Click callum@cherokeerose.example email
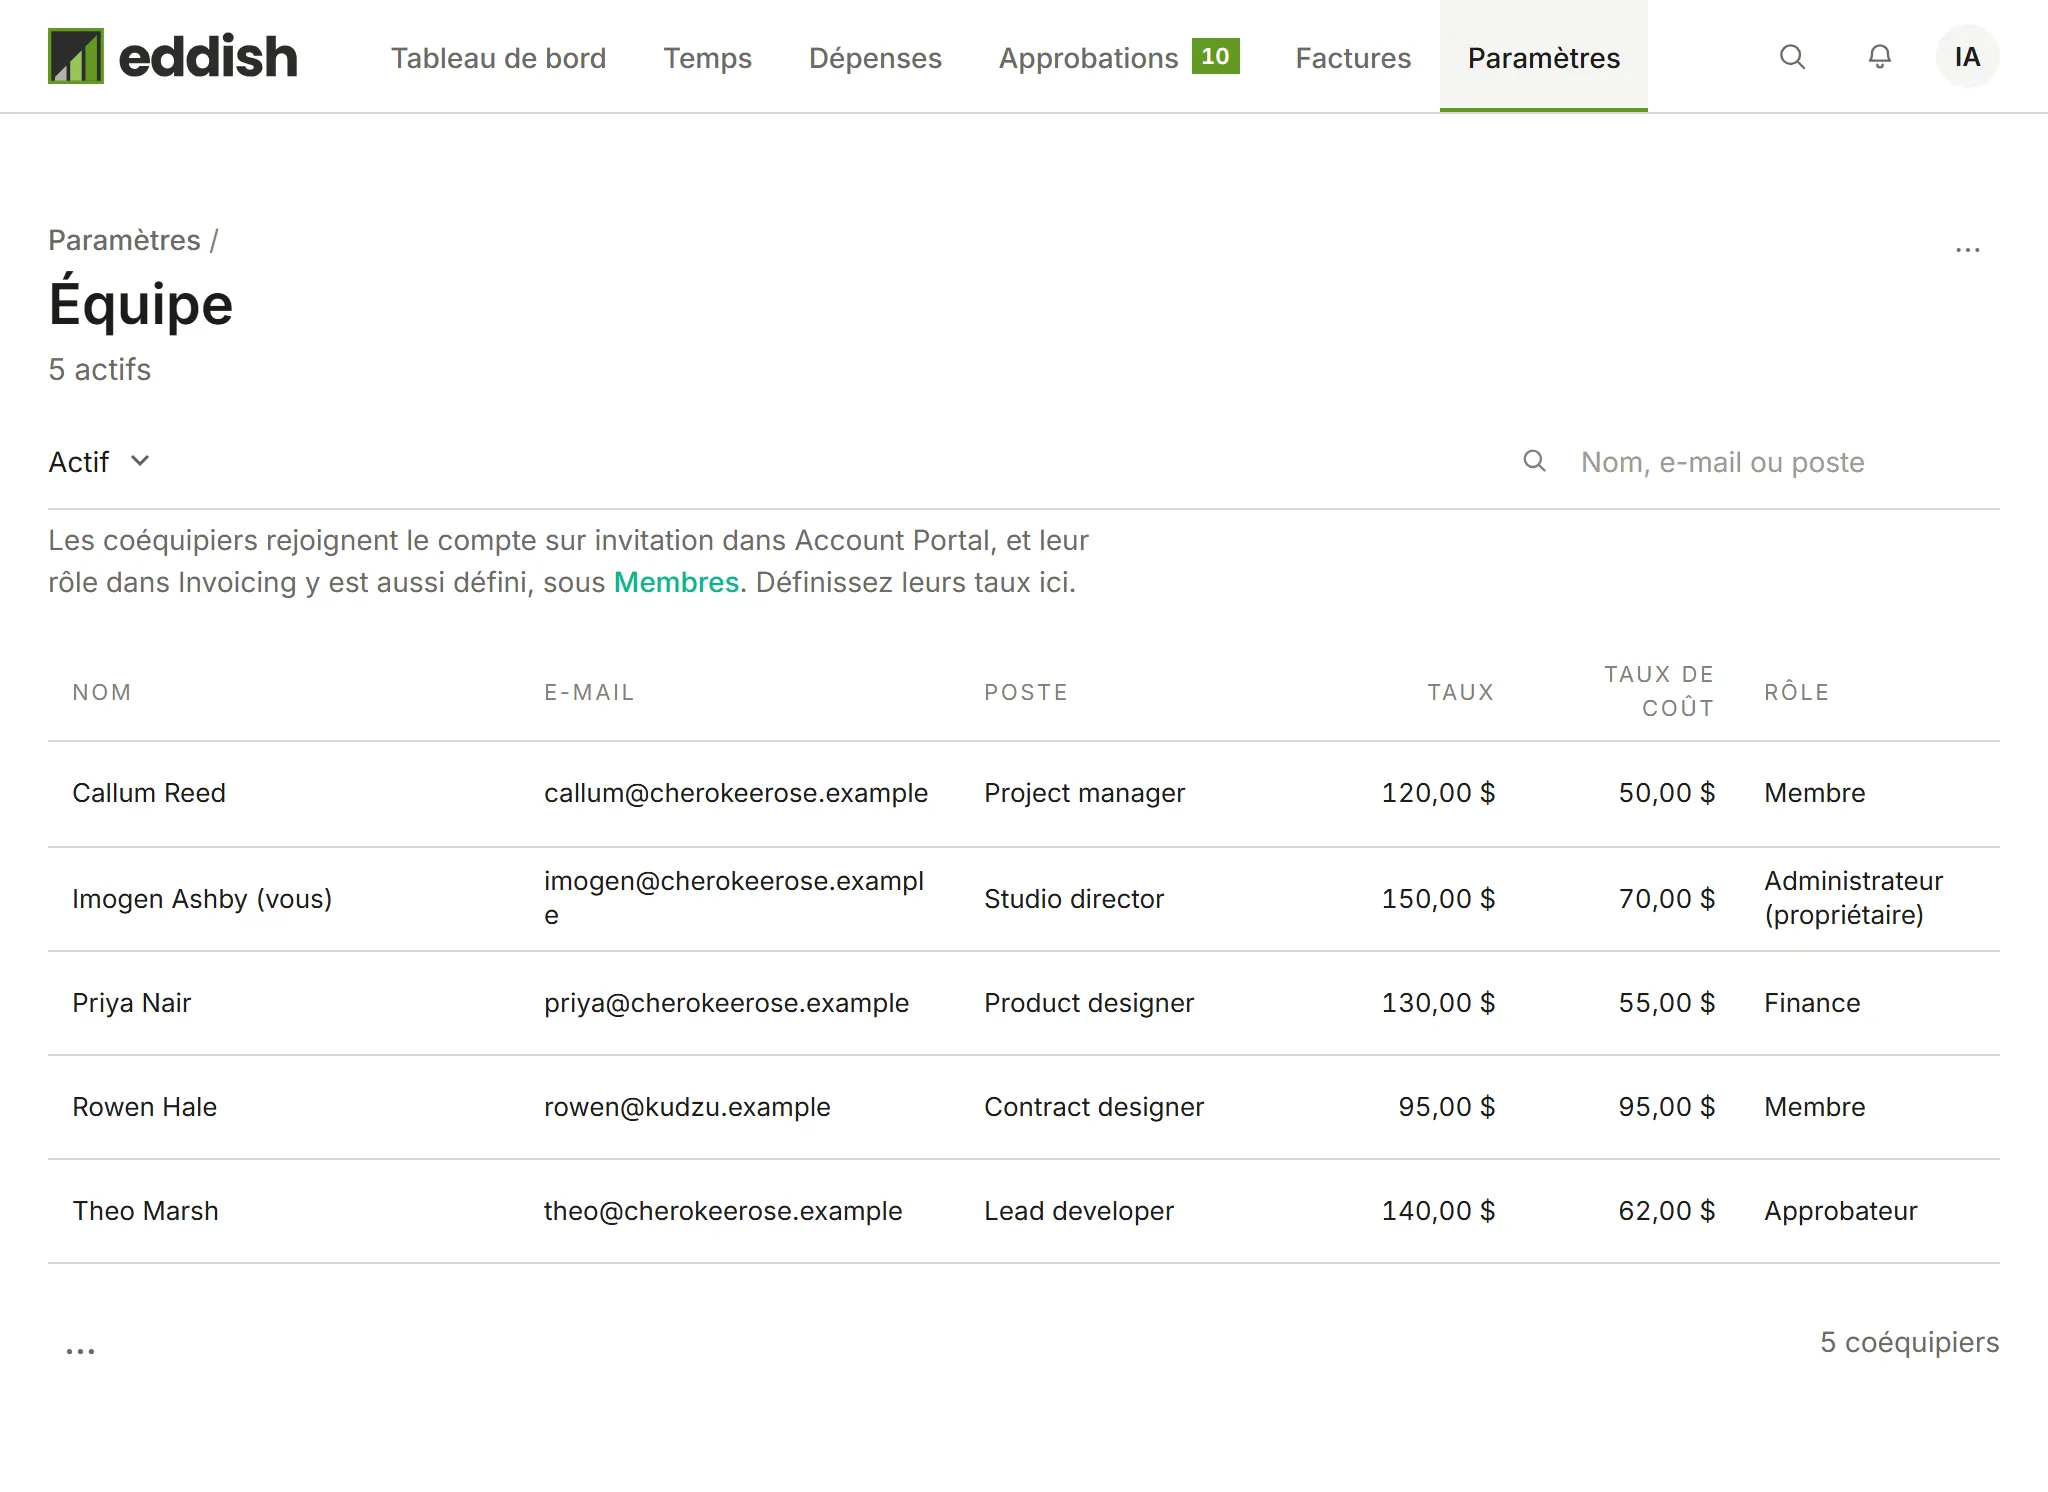 (736, 793)
